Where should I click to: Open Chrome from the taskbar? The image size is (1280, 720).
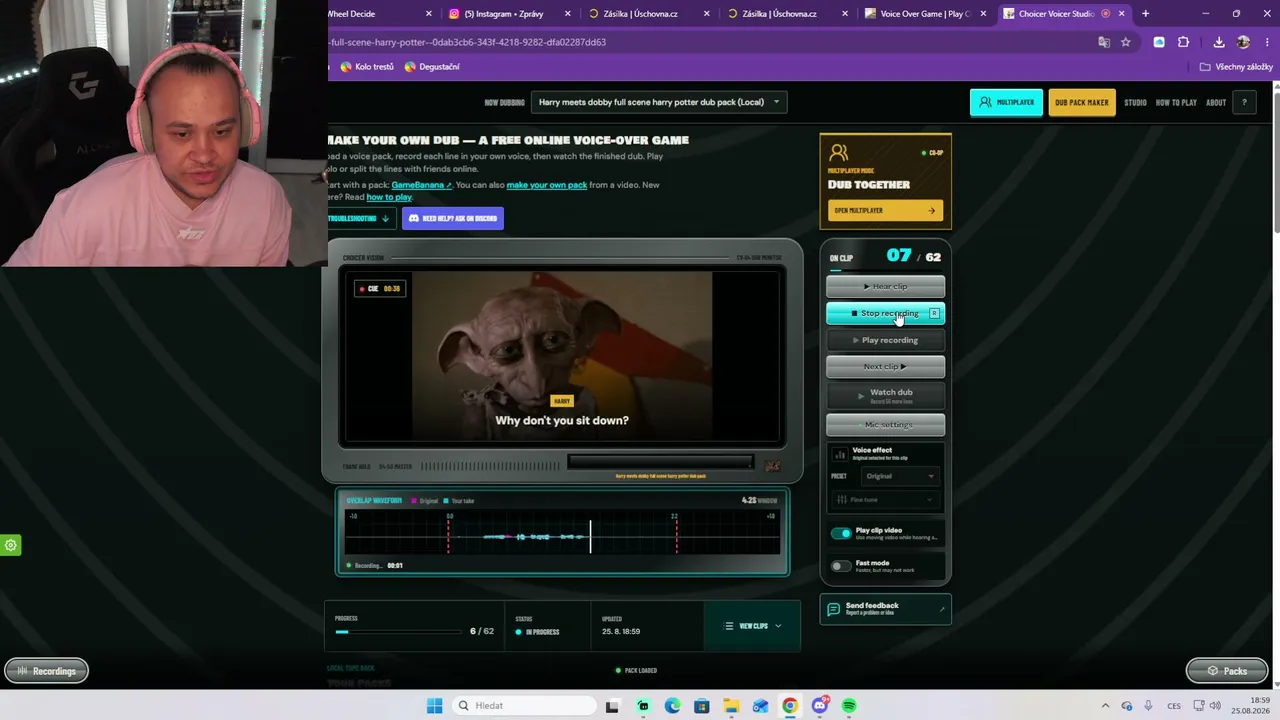point(790,706)
